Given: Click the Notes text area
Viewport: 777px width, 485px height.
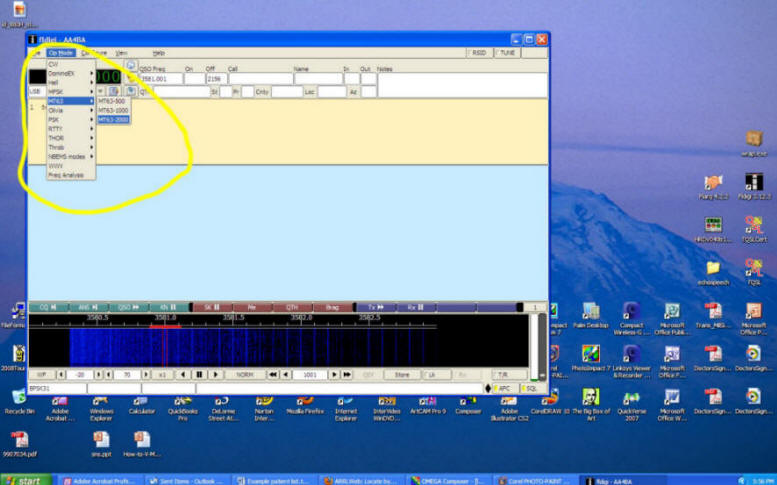Looking at the screenshot, I should pyautogui.click(x=462, y=85).
